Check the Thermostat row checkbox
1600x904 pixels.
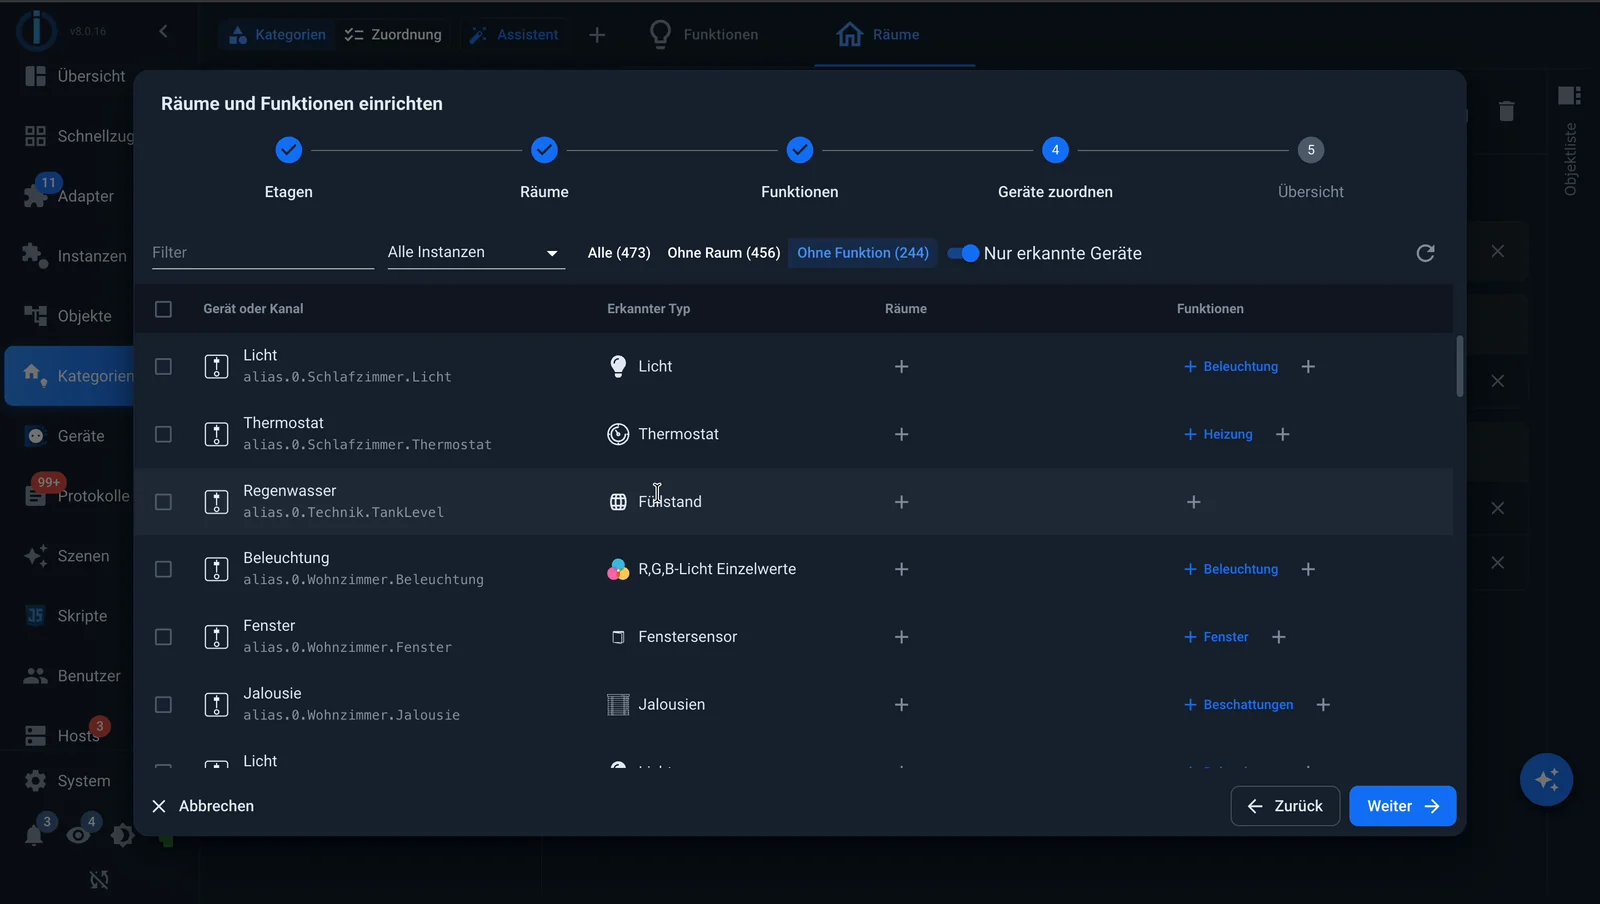tap(163, 434)
